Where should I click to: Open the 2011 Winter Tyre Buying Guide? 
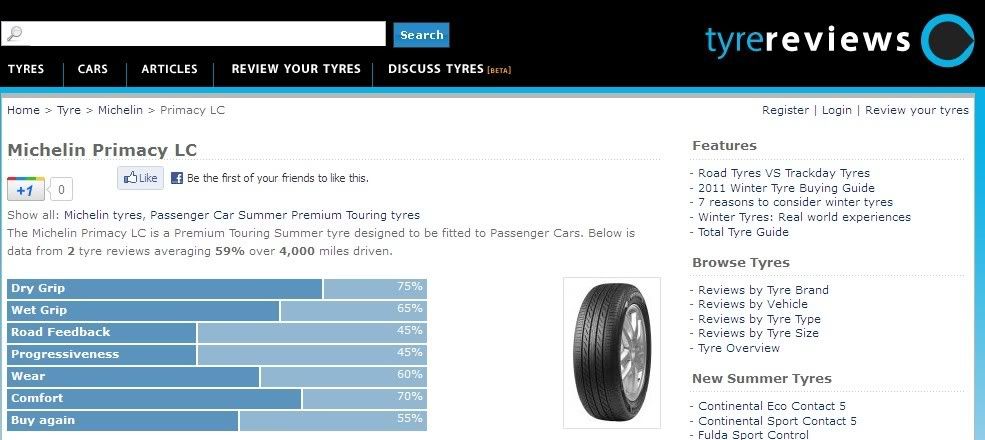786,188
